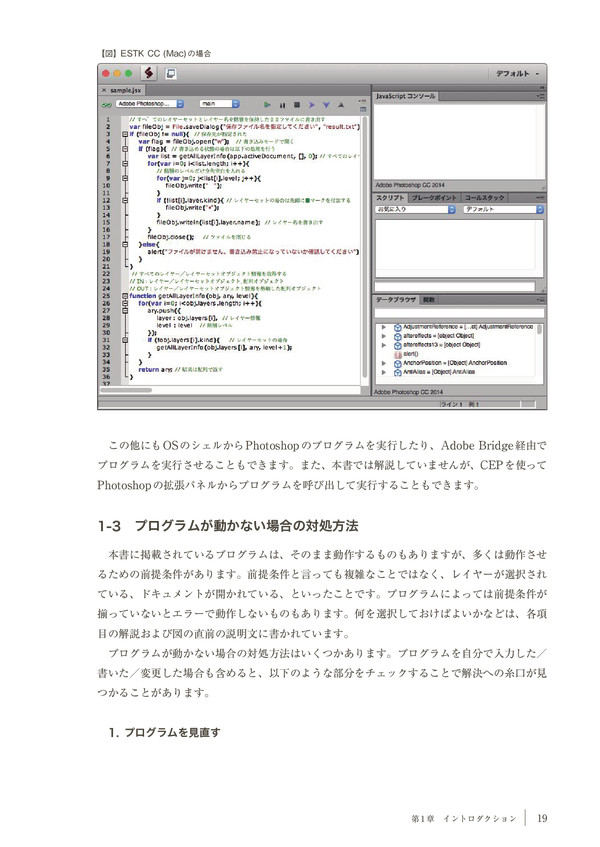
Task: Click the aftereffects object cube icon
Action: 397,336
